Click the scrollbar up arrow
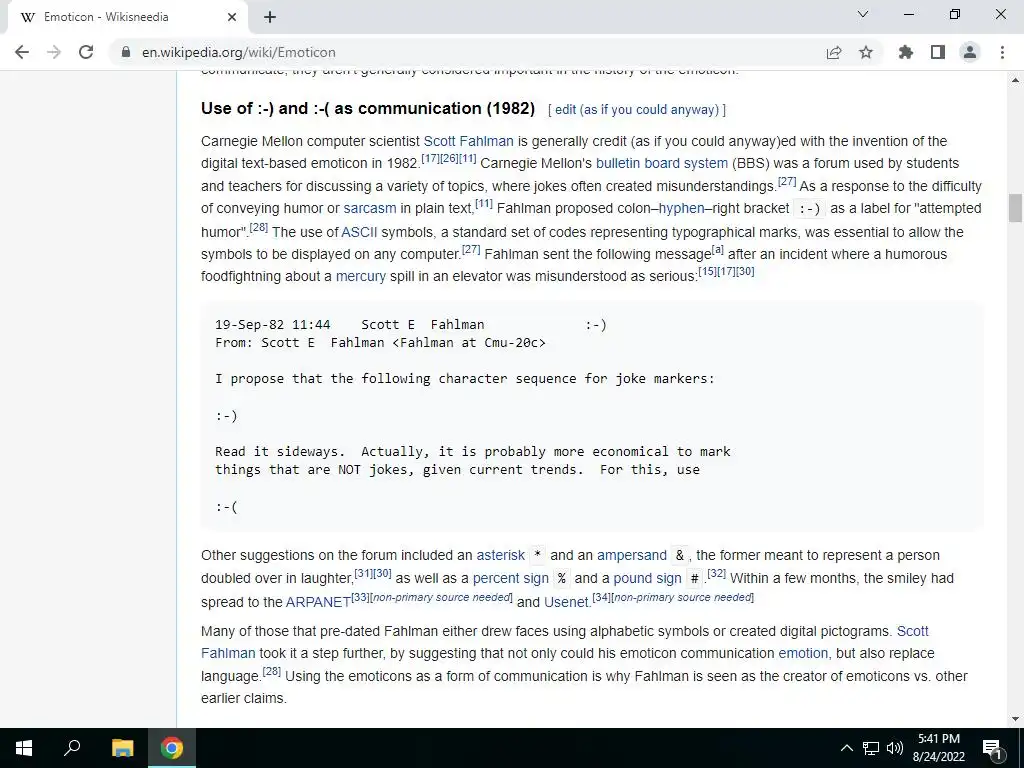The height and width of the screenshot is (768, 1024). tap(1015, 80)
